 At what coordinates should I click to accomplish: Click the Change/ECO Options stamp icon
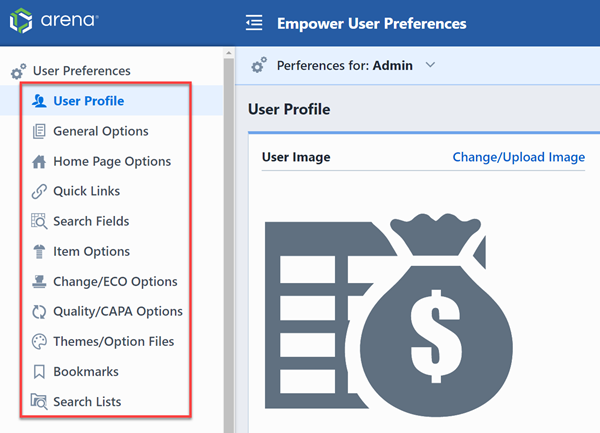39,282
